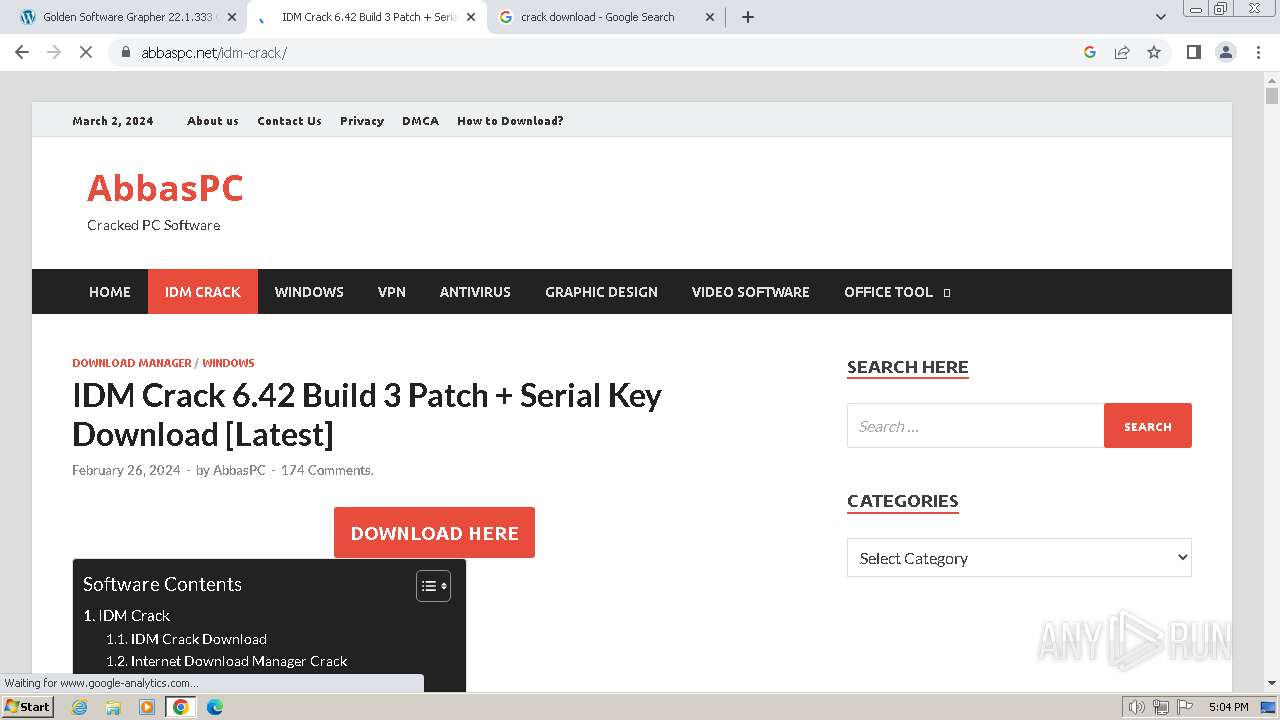Click the Windows Start button
1280x720 pixels.
27,707
